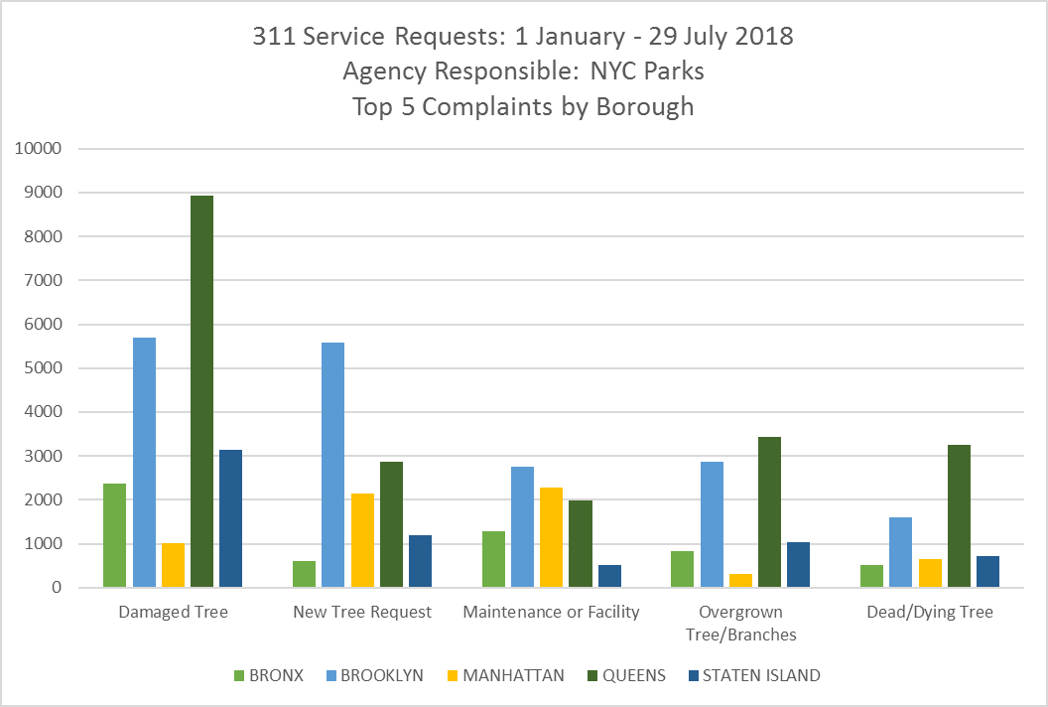
Task: Select the MANHATTAN legend label
Action: (x=513, y=676)
